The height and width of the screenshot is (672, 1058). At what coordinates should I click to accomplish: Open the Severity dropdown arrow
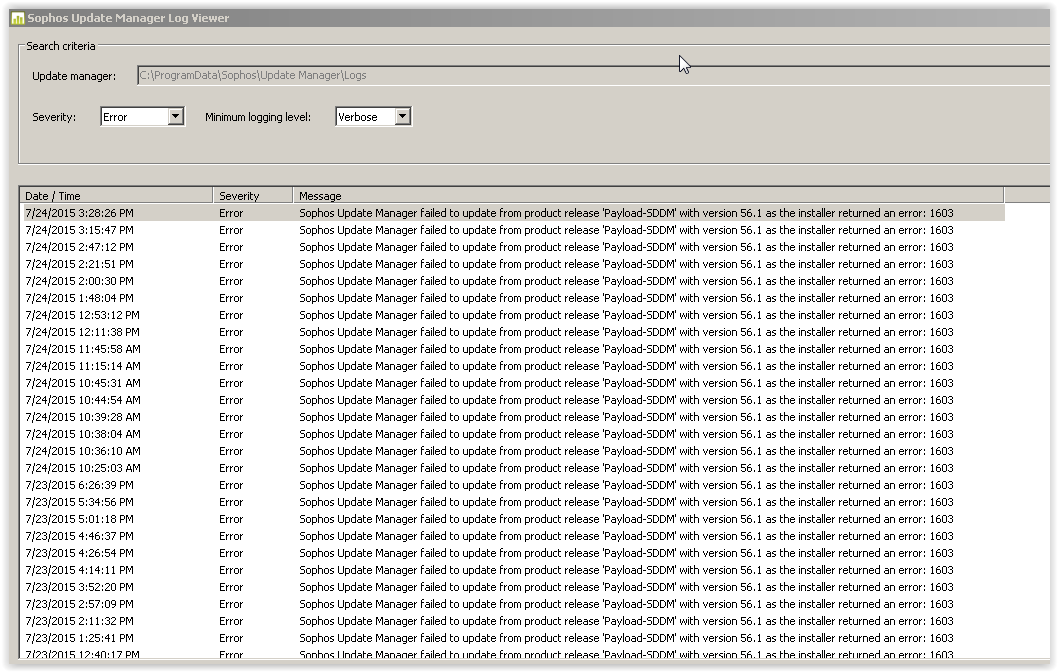tap(175, 117)
